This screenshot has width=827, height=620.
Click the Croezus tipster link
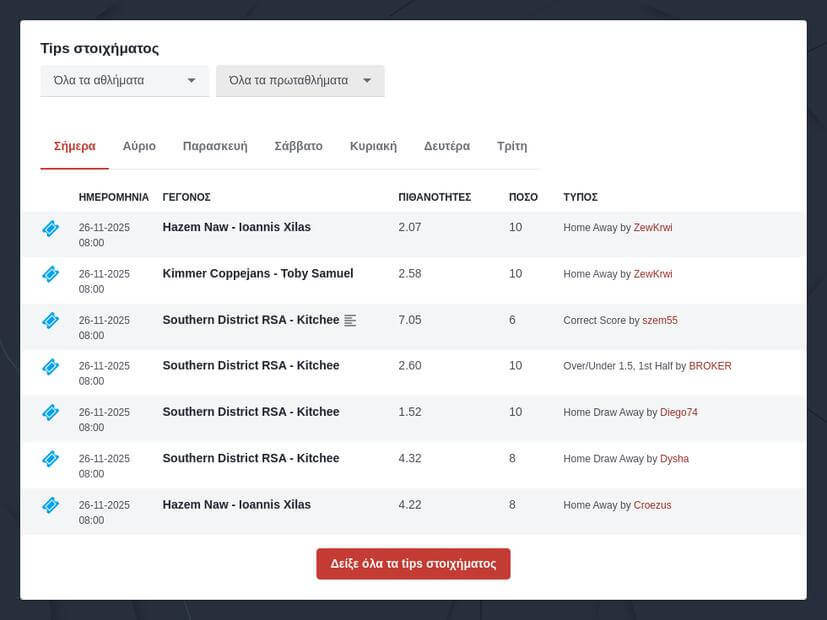click(652, 505)
